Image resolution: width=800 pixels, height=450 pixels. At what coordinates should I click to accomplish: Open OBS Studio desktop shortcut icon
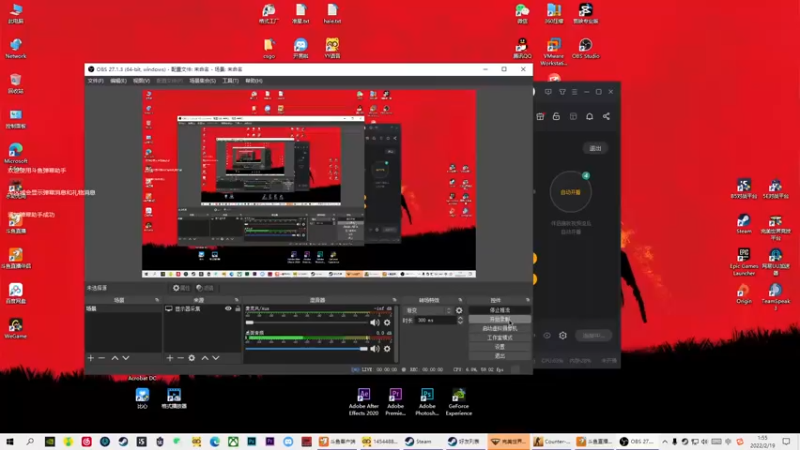coord(585,48)
